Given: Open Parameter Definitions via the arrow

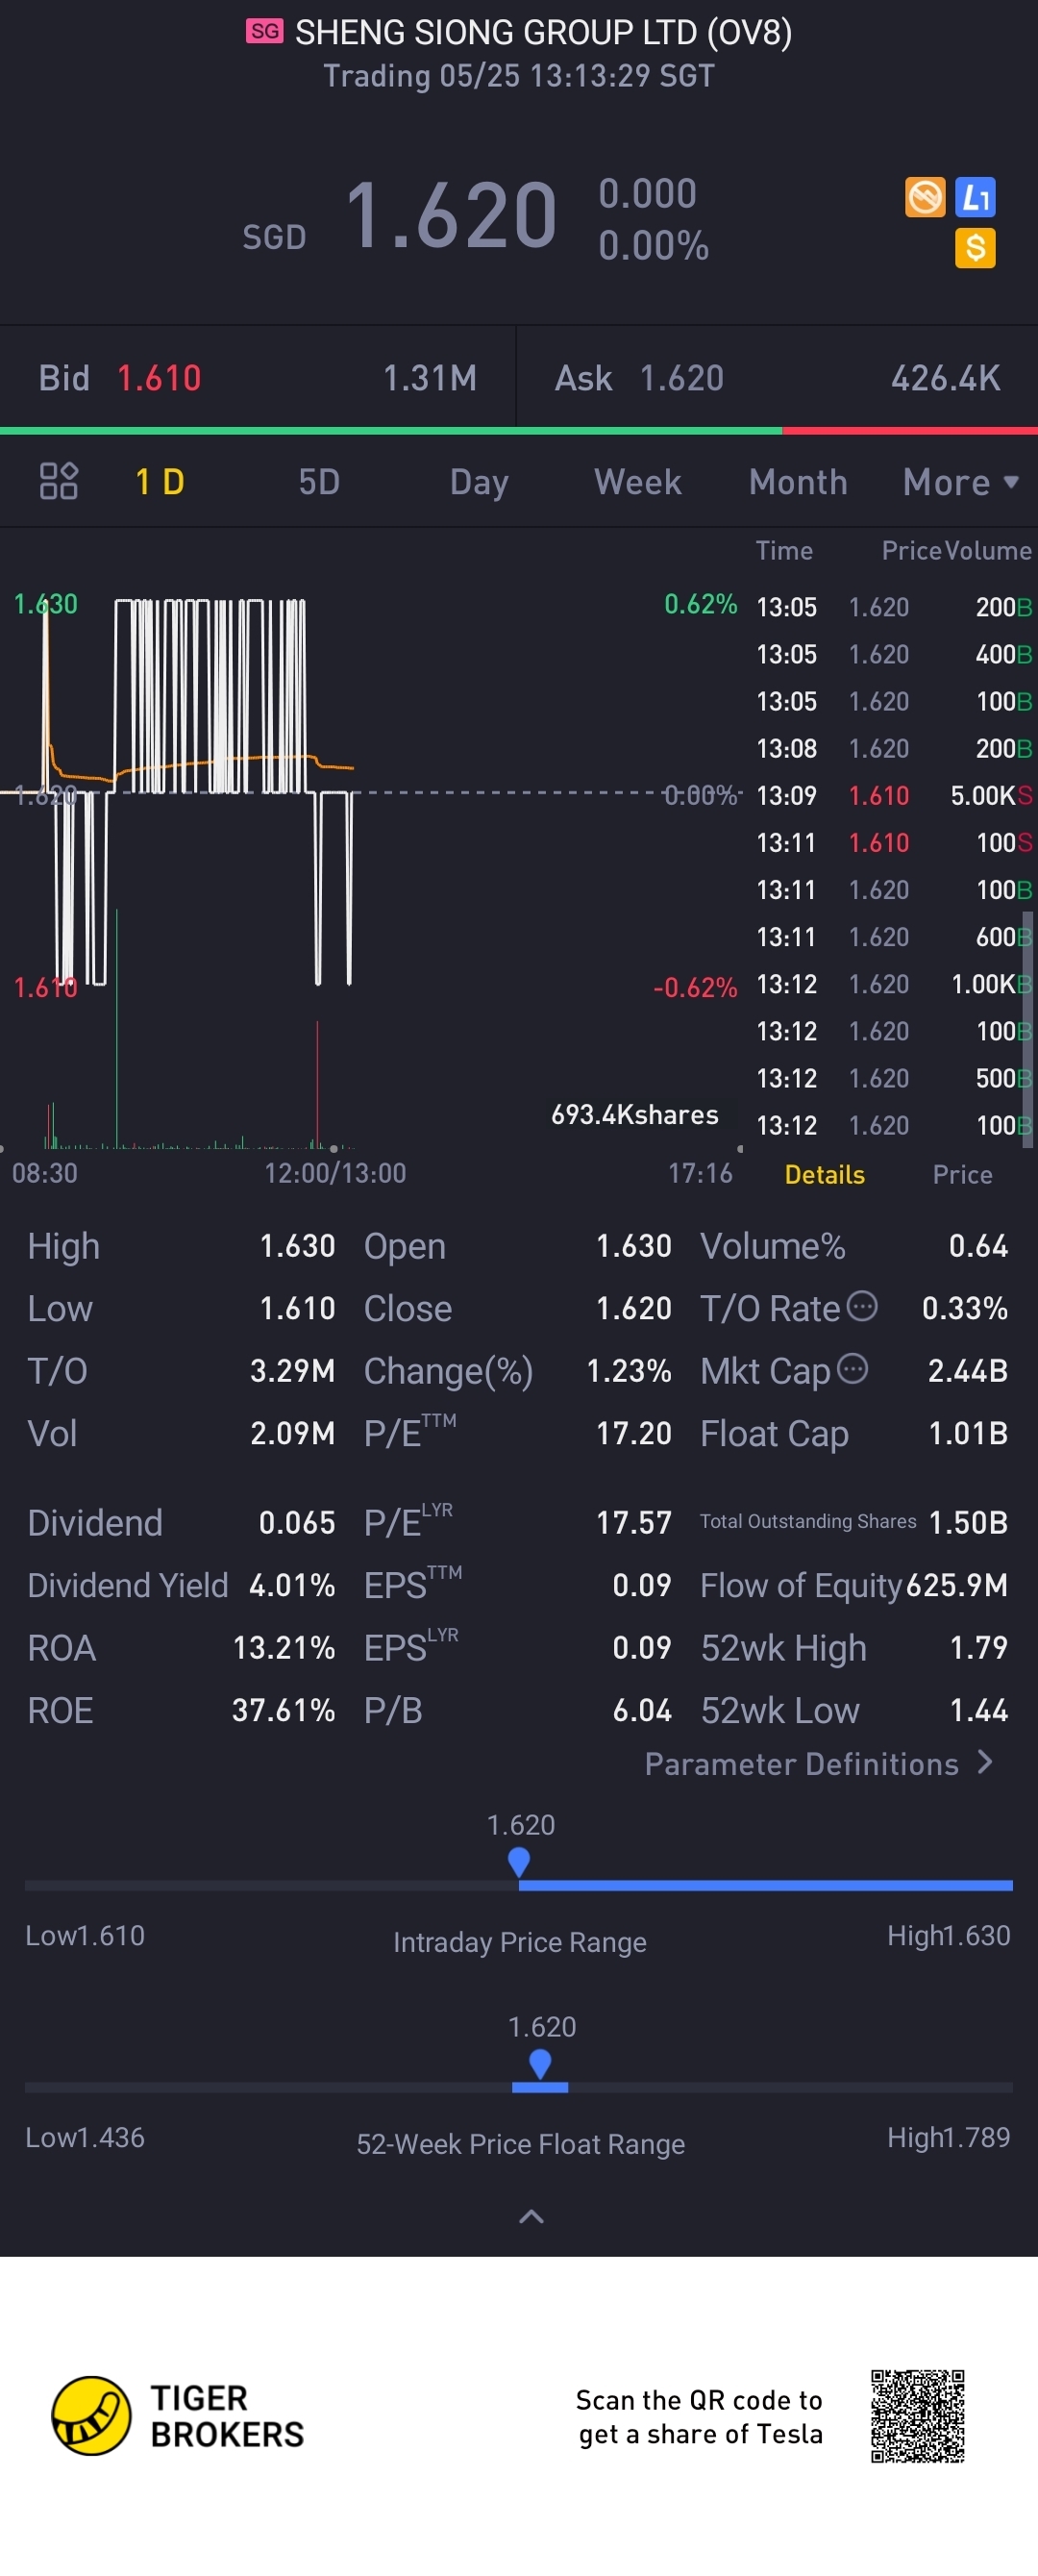Looking at the screenshot, I should pos(985,1763).
